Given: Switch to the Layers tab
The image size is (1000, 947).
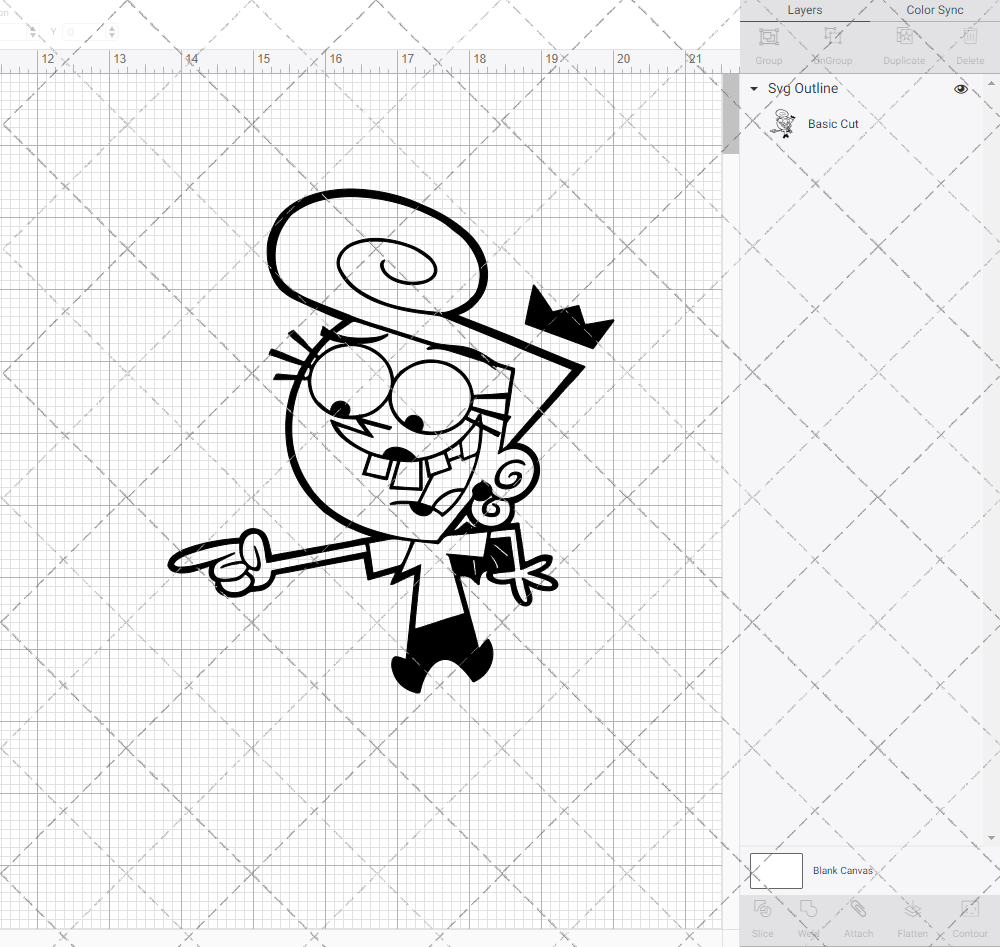Looking at the screenshot, I should click(x=804, y=10).
